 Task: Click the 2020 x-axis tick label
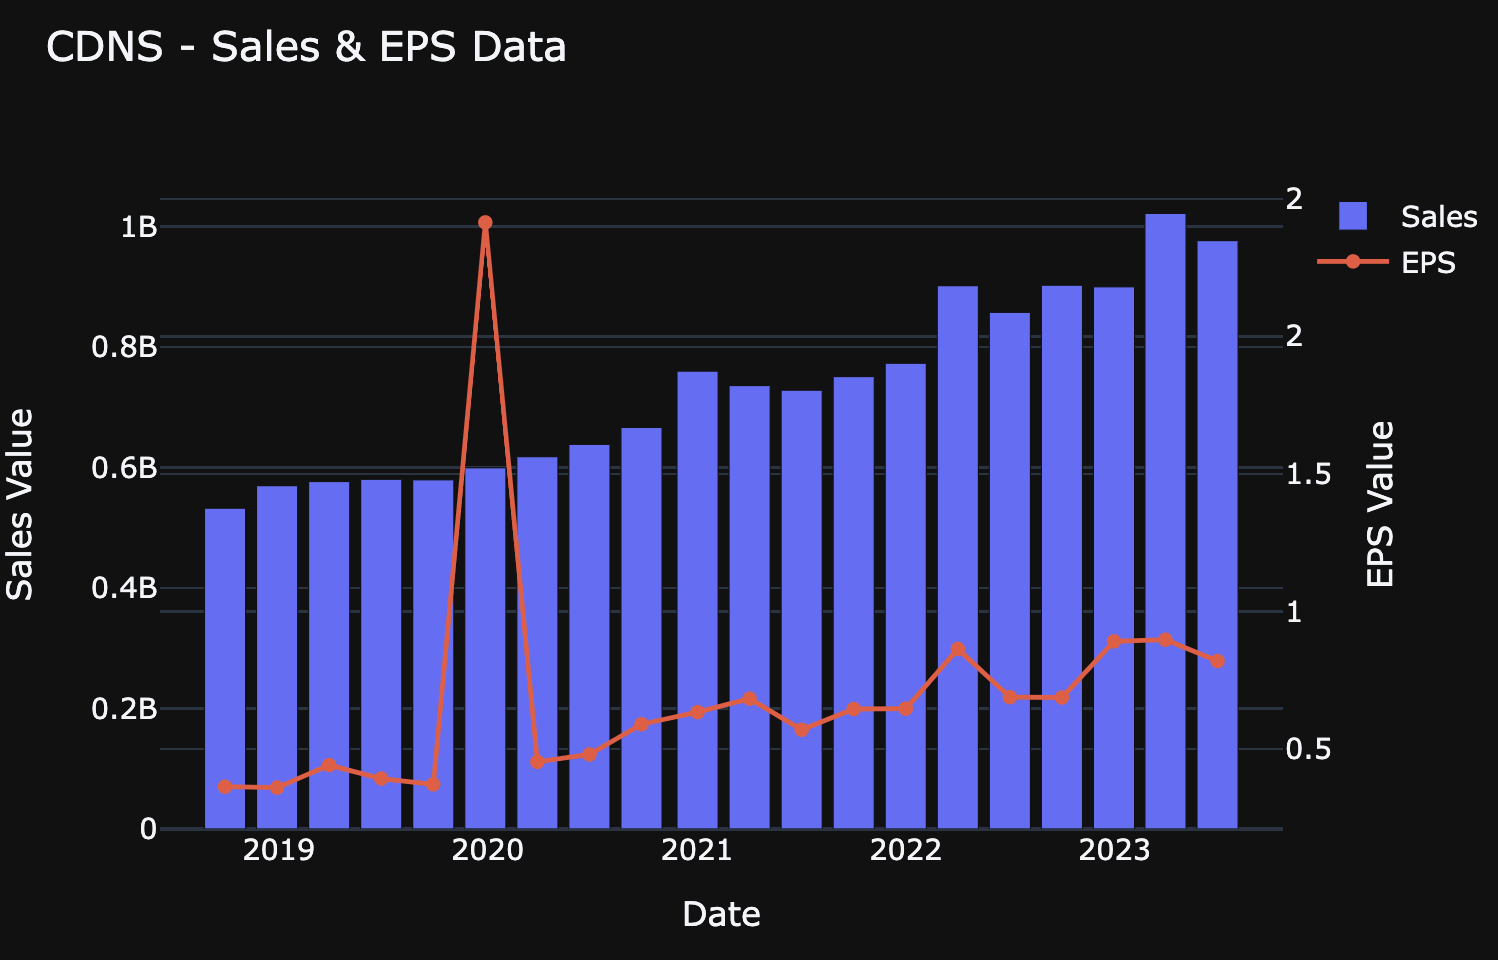tap(487, 851)
